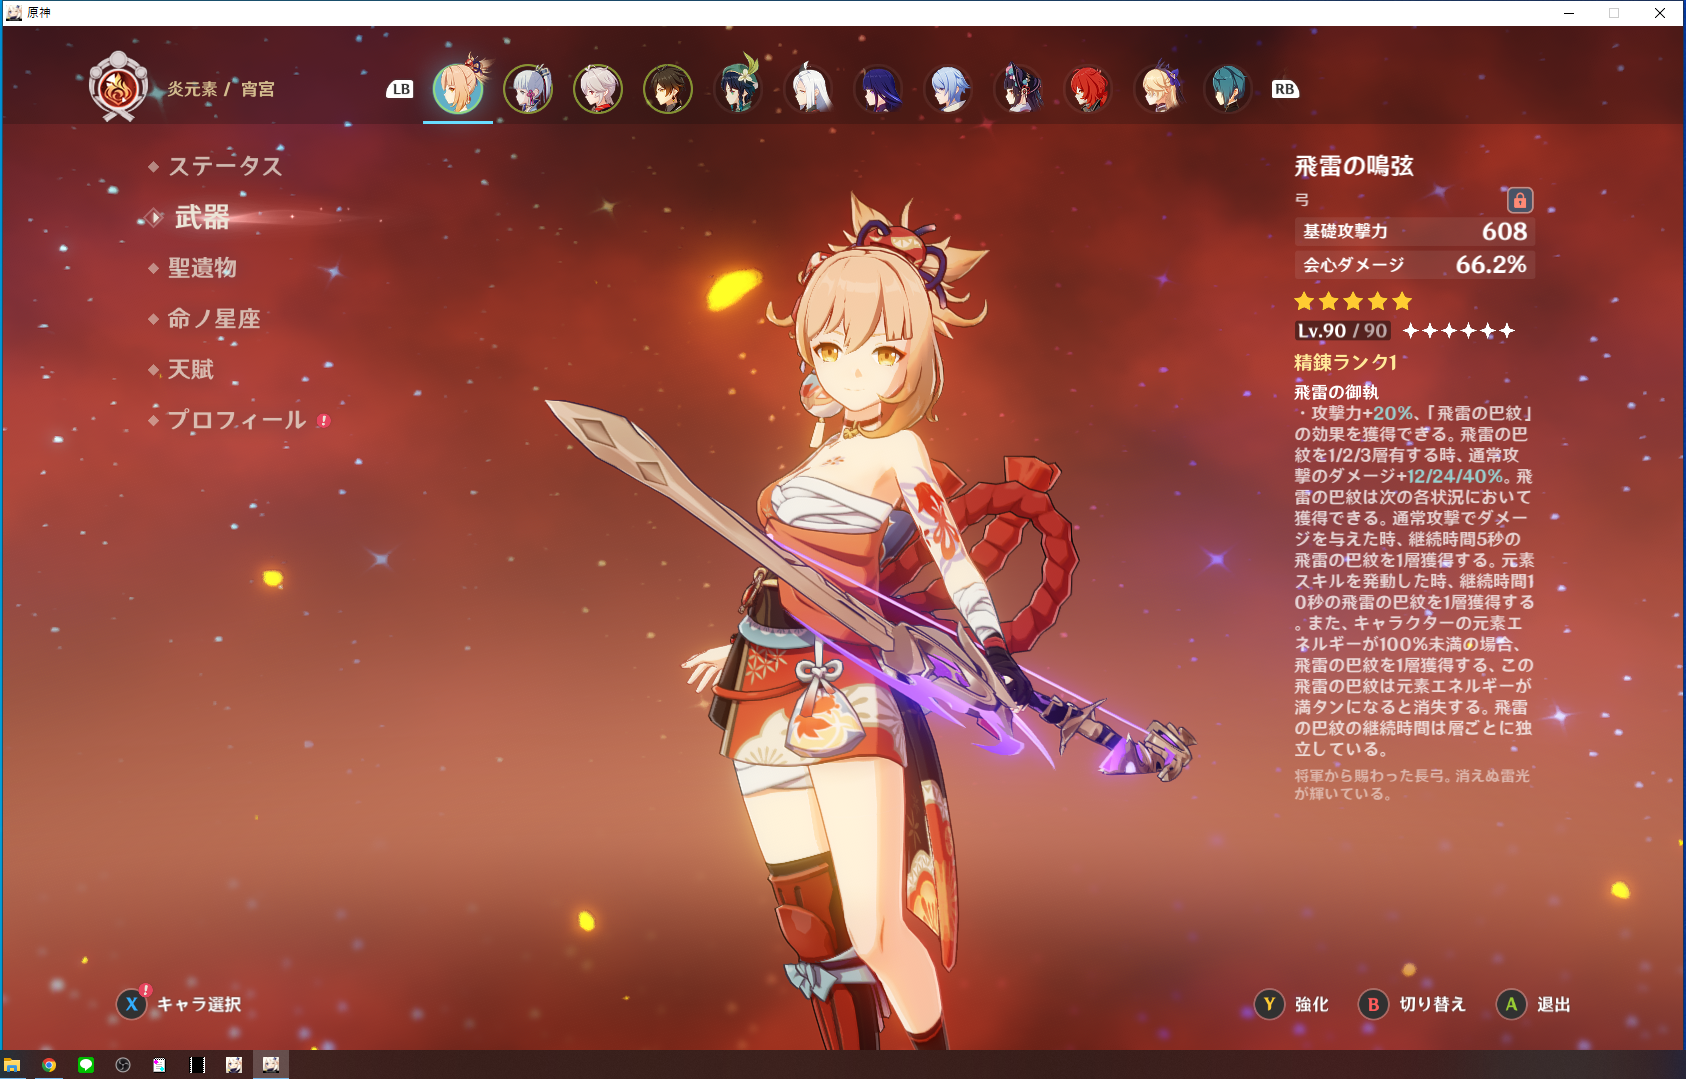Image resolution: width=1686 pixels, height=1079 pixels.
Task: Click the 飛雷の御執 passive title
Action: [x=1336, y=392]
